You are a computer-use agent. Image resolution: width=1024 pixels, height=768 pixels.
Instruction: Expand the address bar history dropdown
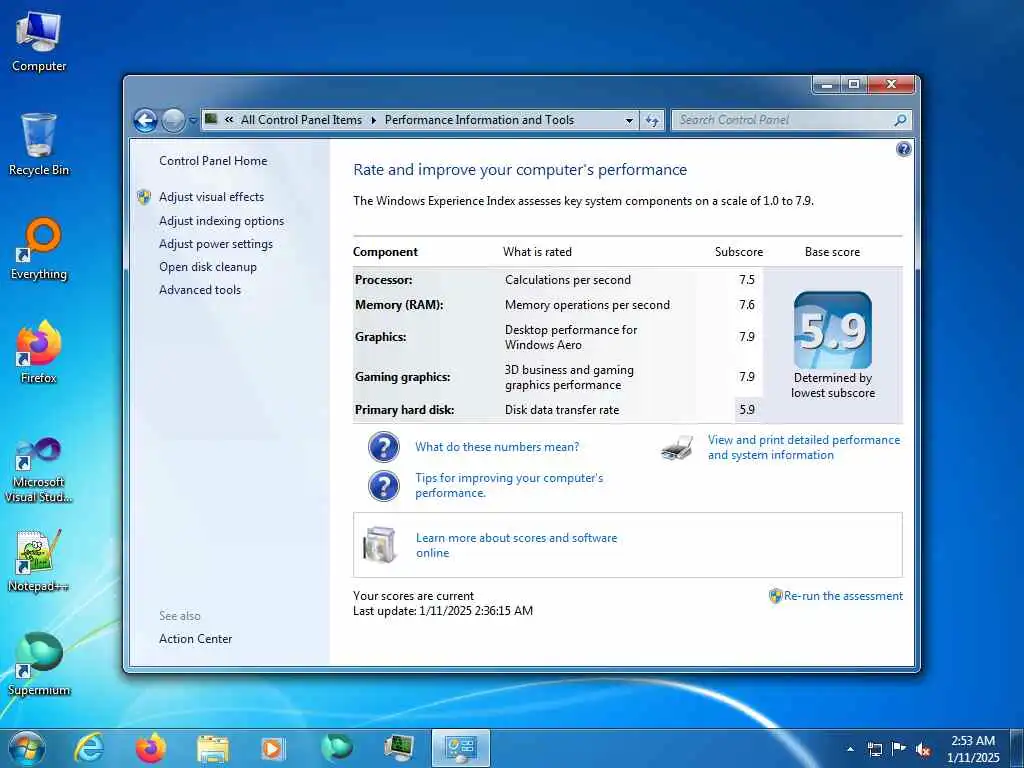point(629,120)
